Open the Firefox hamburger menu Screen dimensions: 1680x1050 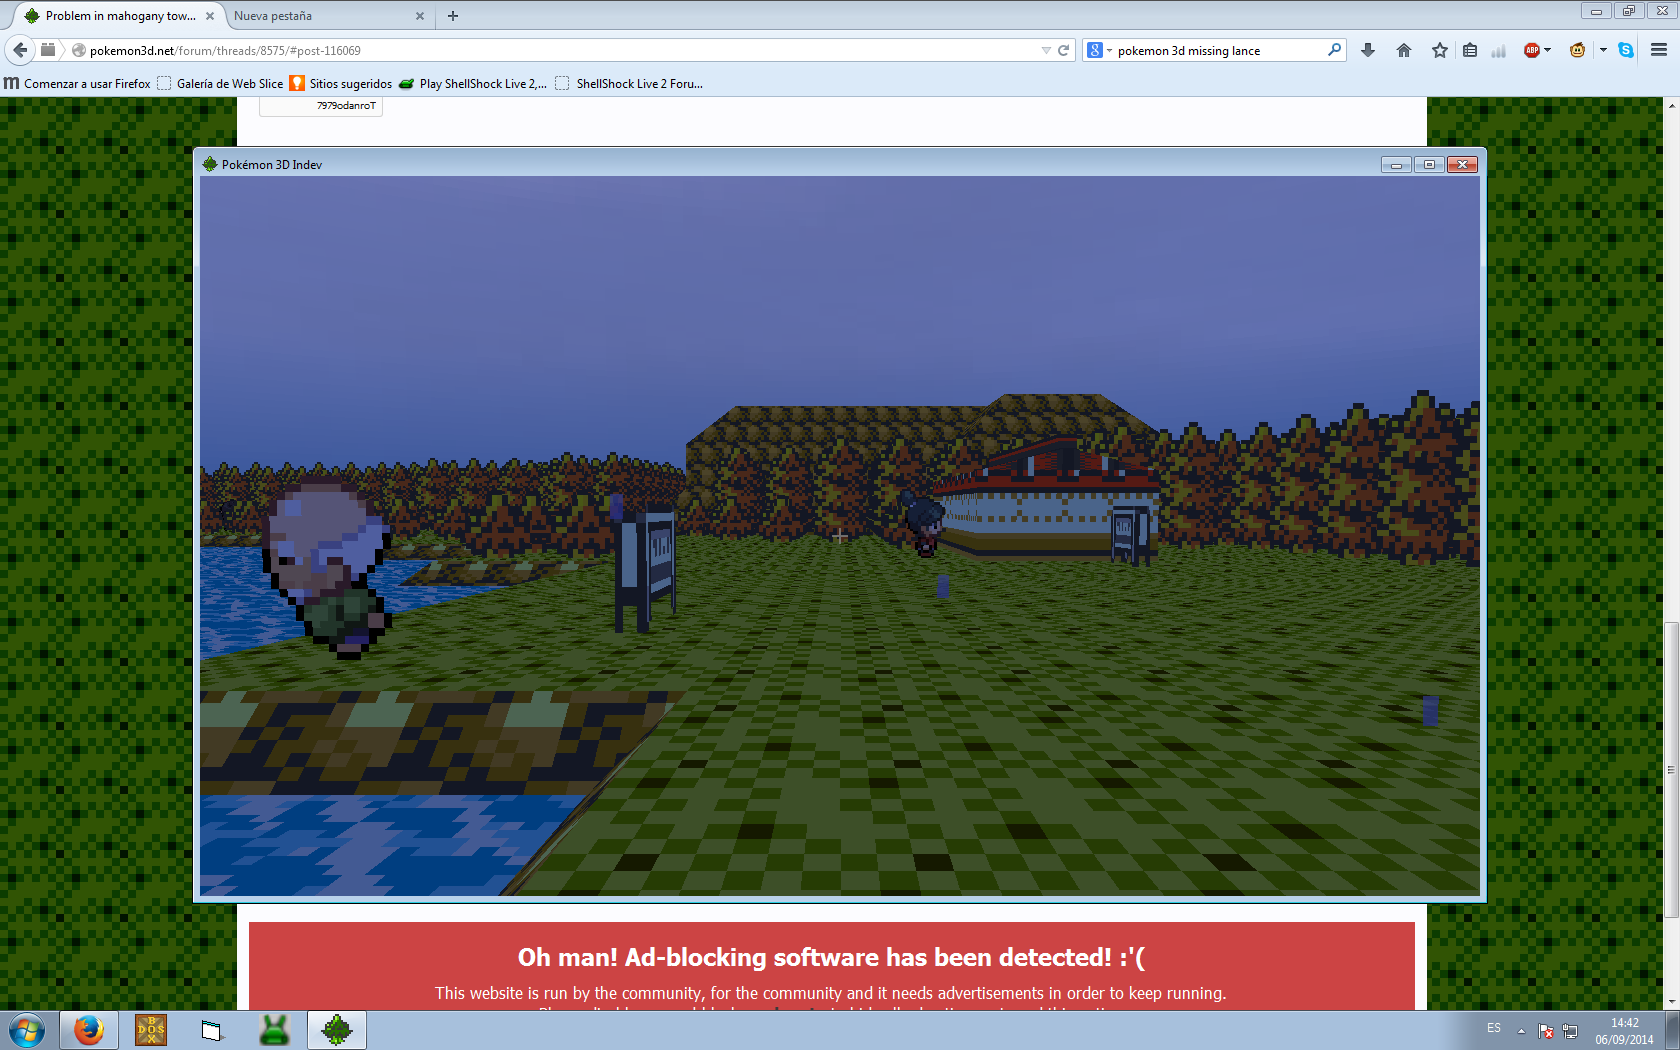point(1659,50)
